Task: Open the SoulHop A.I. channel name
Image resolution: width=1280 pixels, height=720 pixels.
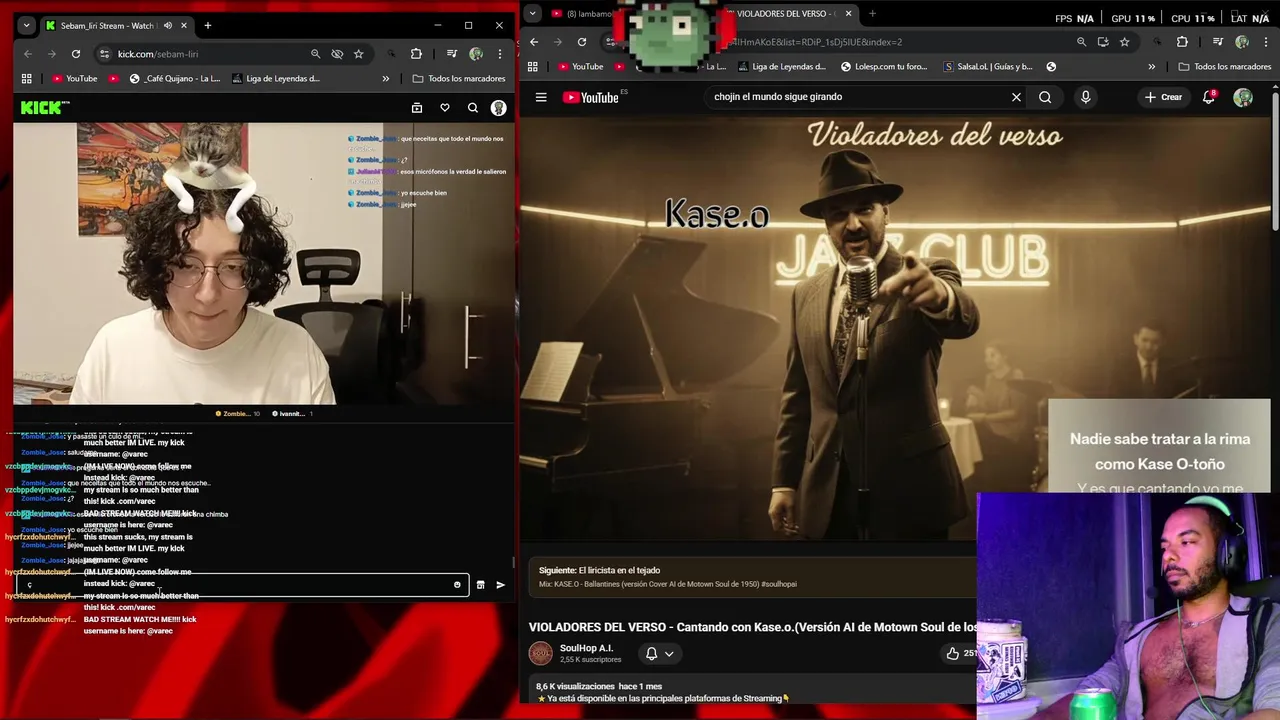Action: tap(587, 648)
